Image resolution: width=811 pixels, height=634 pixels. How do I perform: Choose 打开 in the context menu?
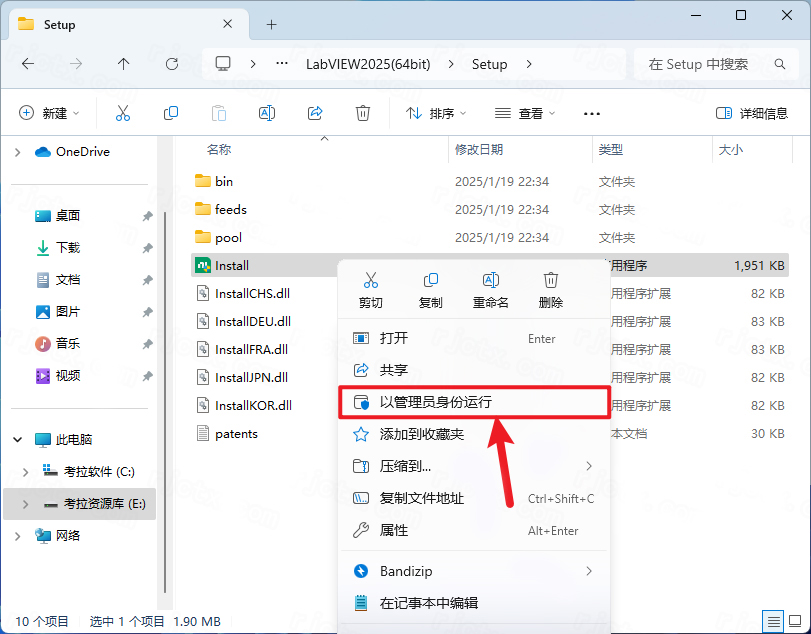point(474,338)
